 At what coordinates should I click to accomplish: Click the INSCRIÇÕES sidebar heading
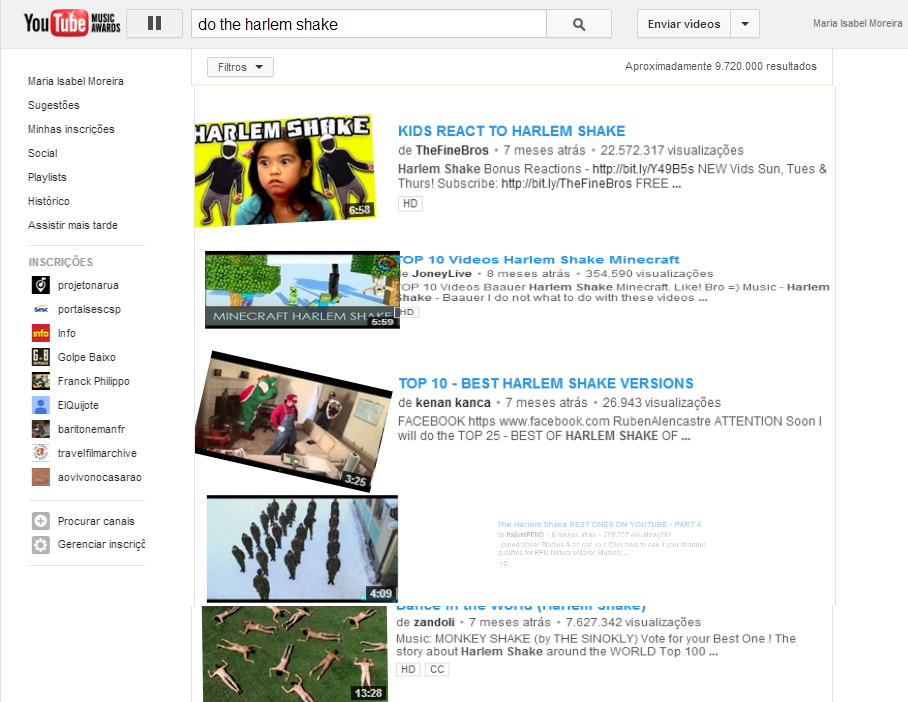tap(61, 262)
